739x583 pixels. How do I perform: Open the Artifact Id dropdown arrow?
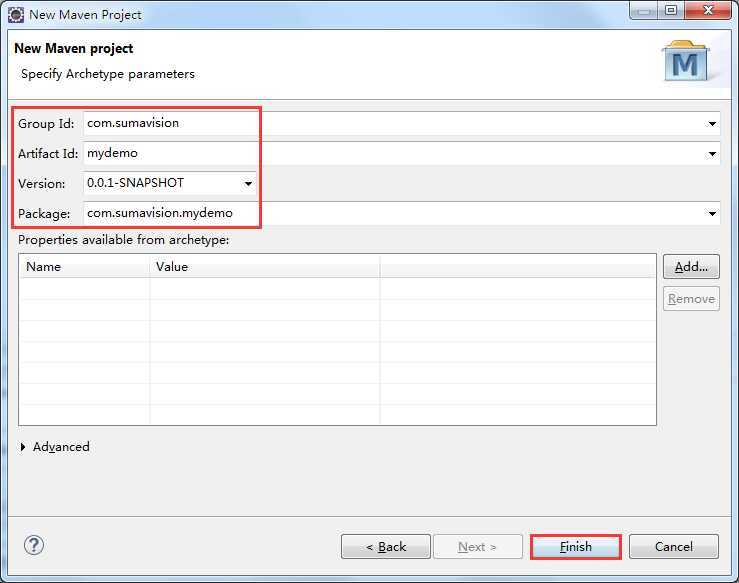(712, 154)
